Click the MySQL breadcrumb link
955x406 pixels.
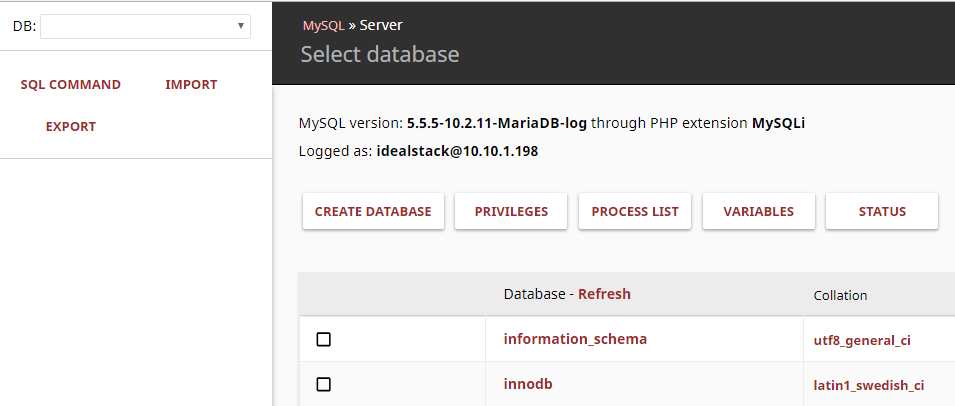tap(323, 25)
